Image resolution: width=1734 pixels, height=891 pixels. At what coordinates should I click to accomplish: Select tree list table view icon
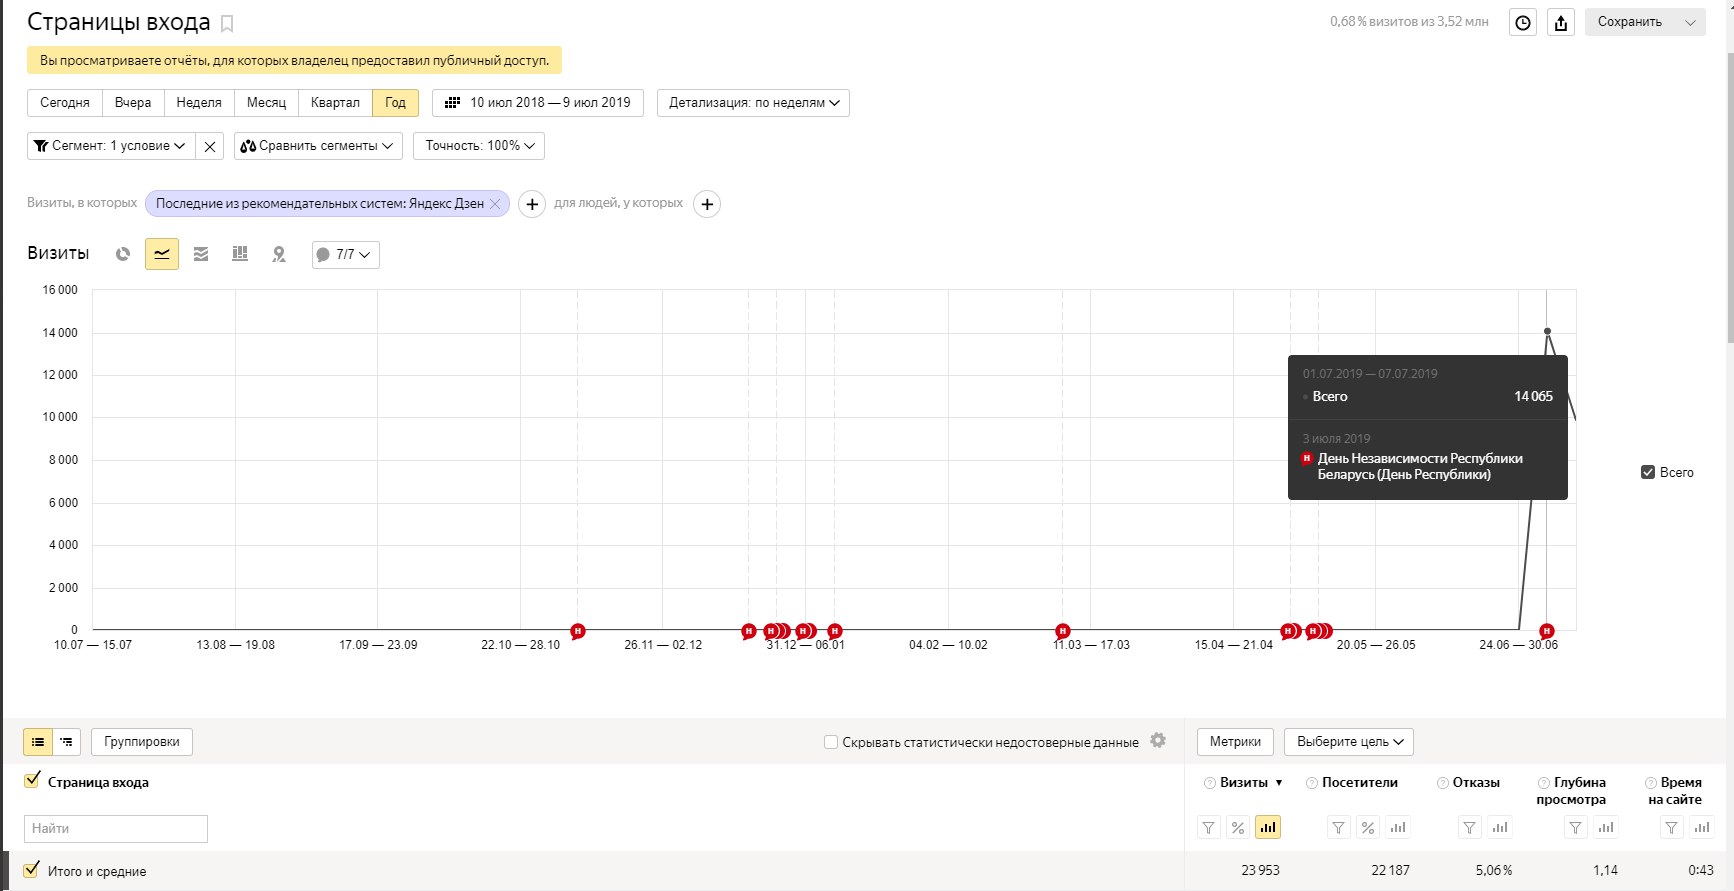[x=66, y=742]
